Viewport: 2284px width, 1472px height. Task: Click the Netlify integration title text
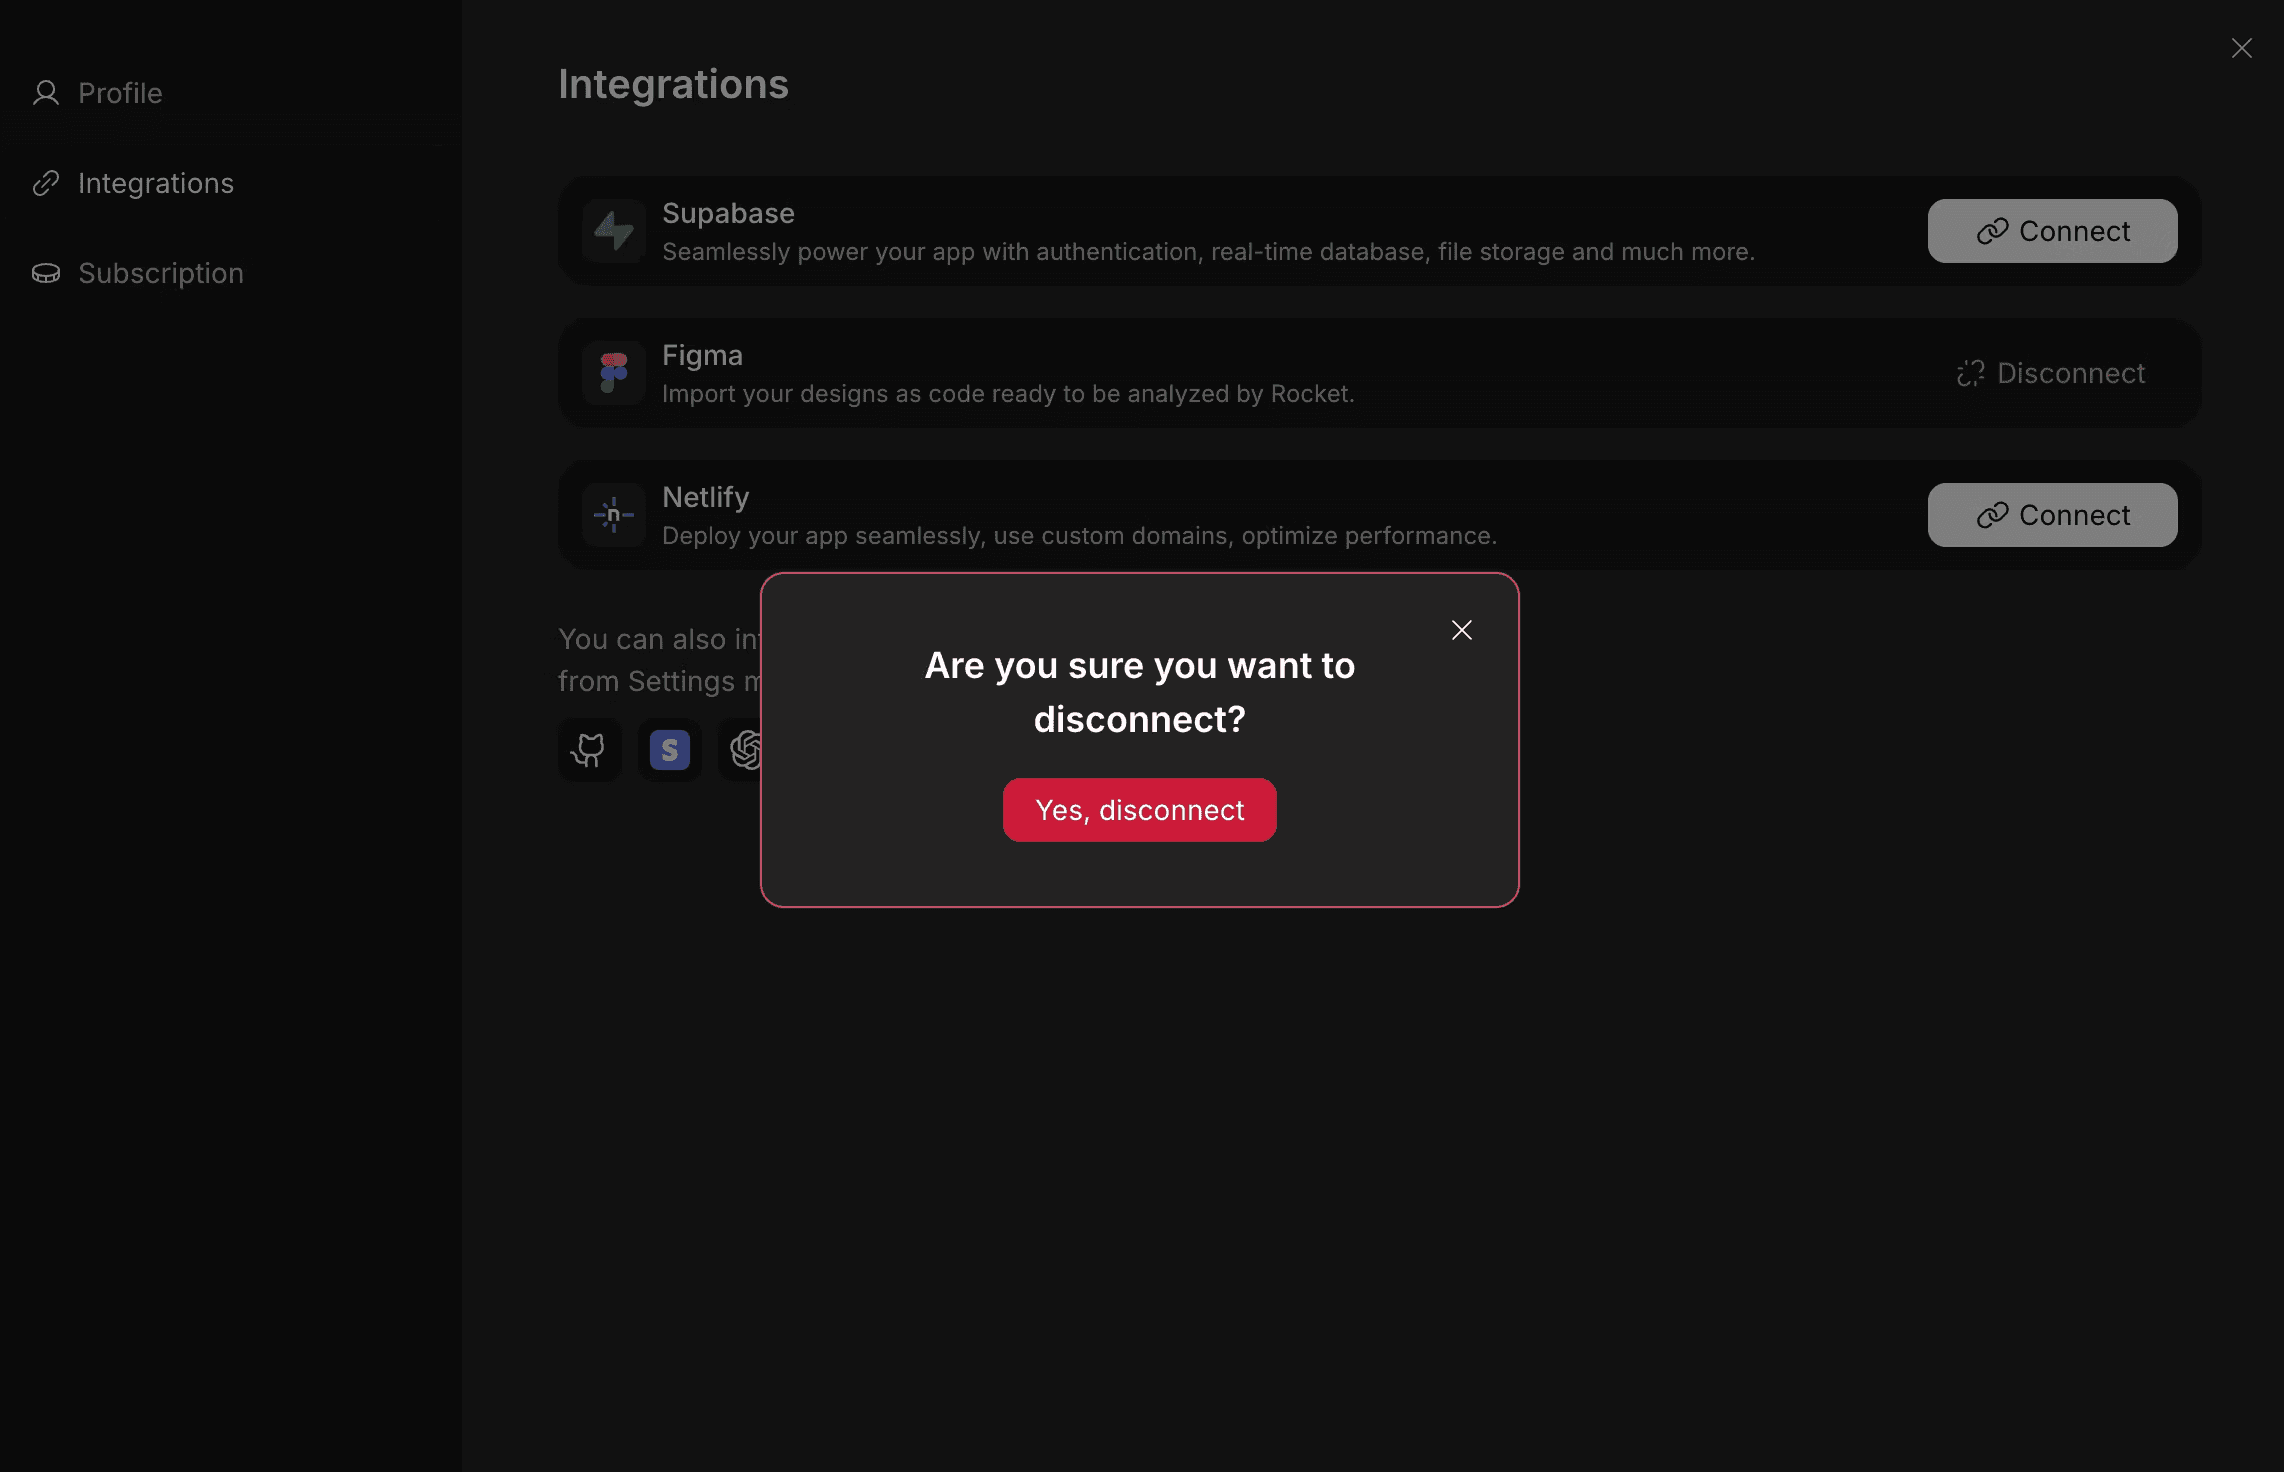click(705, 497)
